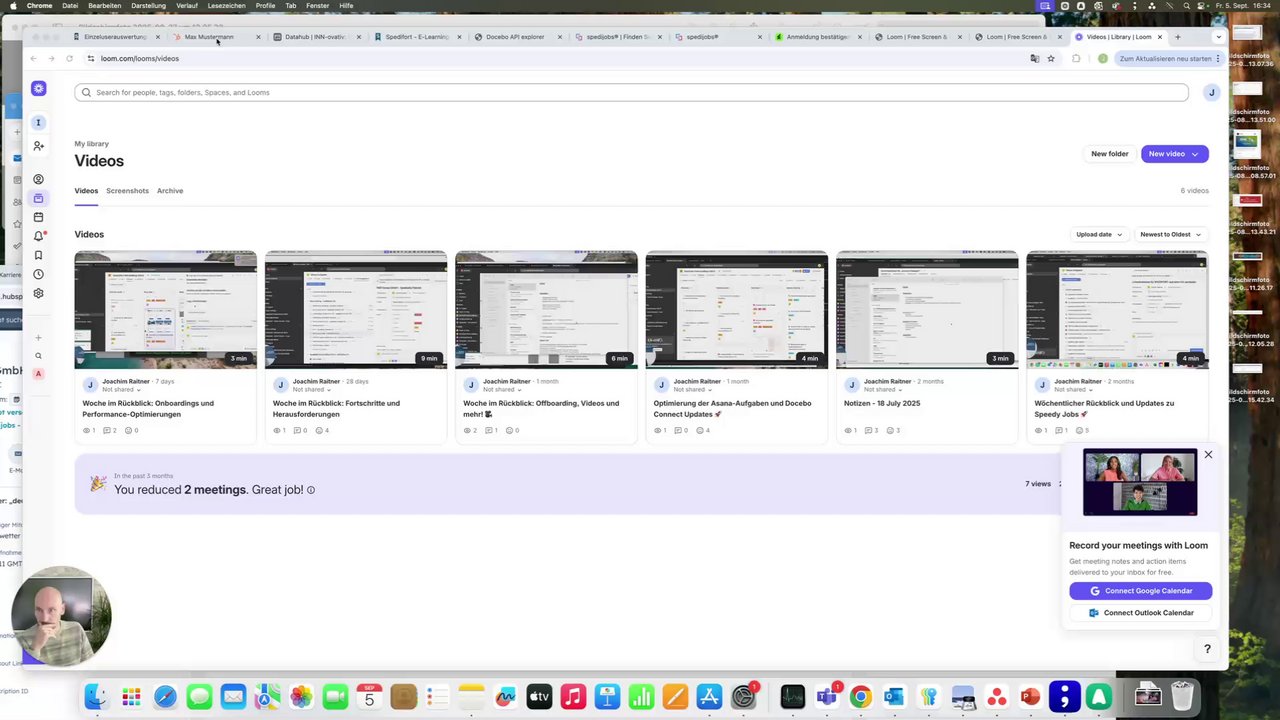Open the Newest to Oldest dropdown

[x=1170, y=234]
